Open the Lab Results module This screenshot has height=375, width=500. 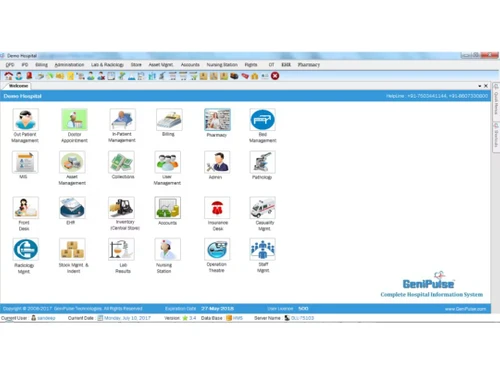tap(121, 249)
